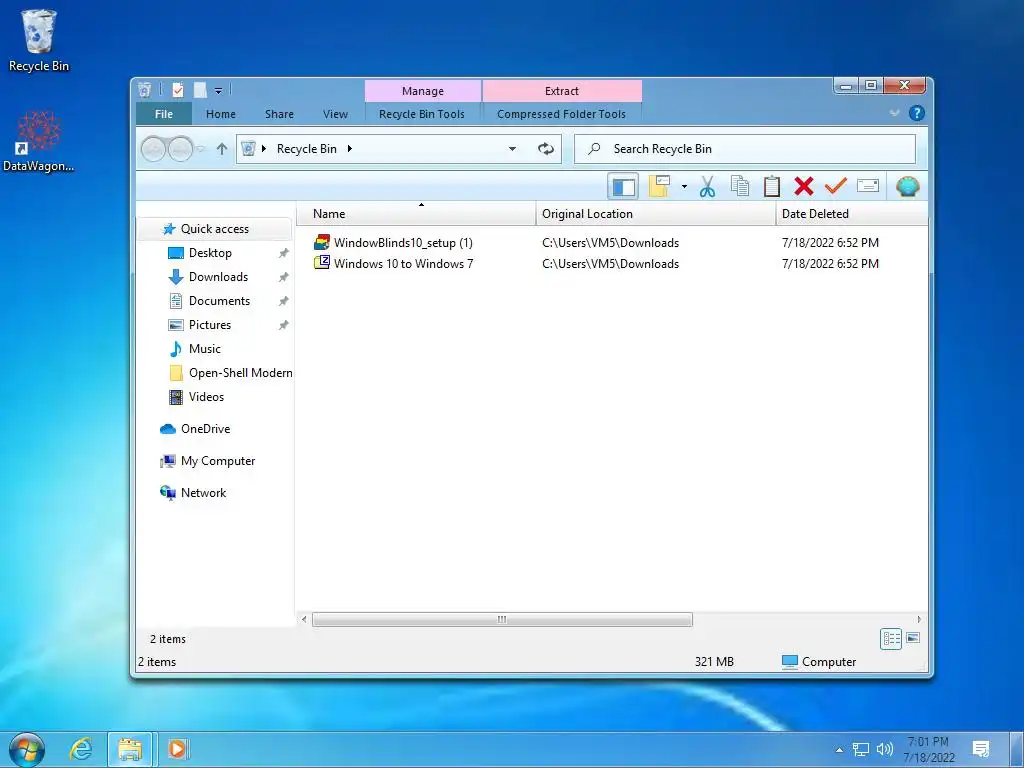Image resolution: width=1024 pixels, height=768 pixels.
Task: Open the address bar history dropdown
Action: (x=512, y=149)
